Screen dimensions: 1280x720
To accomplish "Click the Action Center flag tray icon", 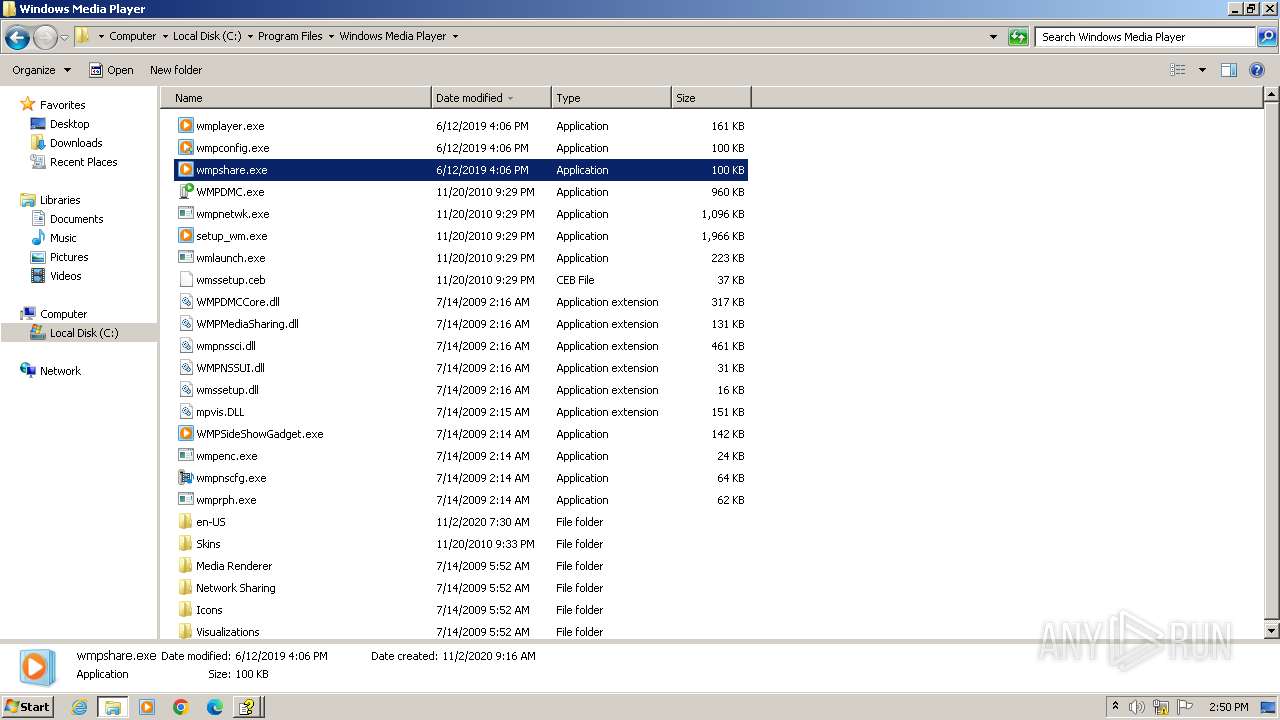I will tap(1185, 707).
